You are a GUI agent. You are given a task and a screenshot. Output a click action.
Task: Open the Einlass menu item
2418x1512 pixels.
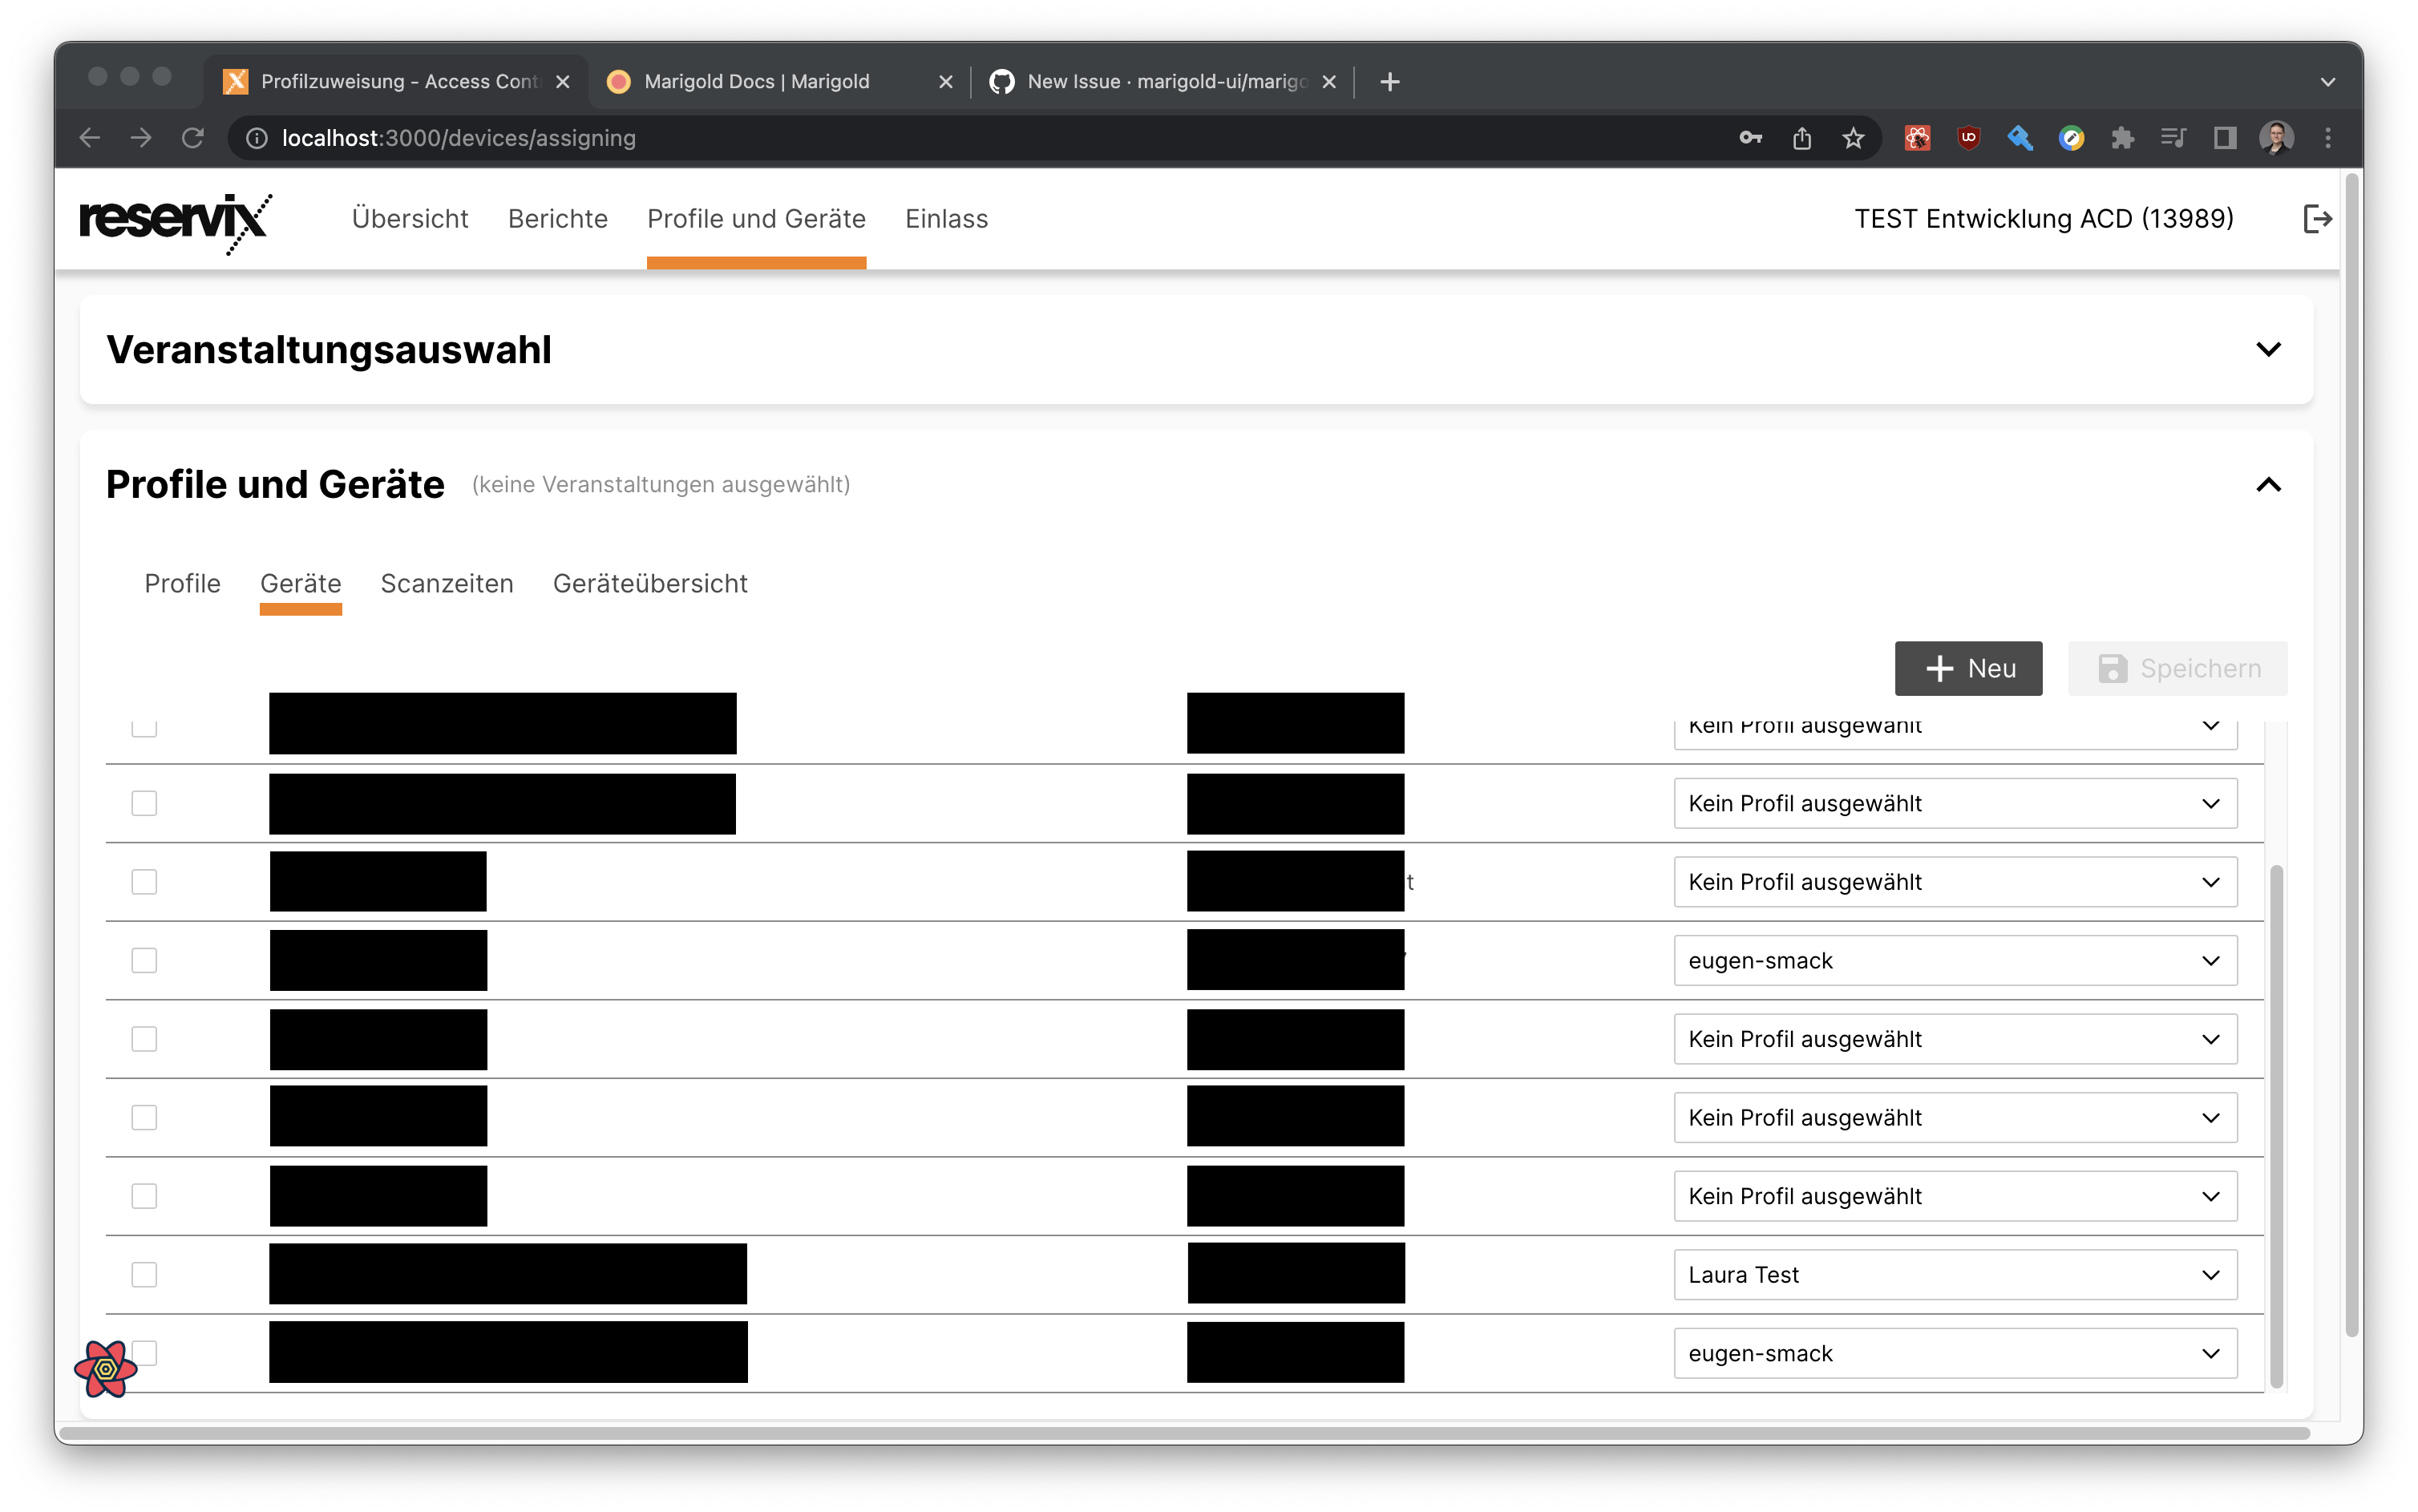pos(946,219)
